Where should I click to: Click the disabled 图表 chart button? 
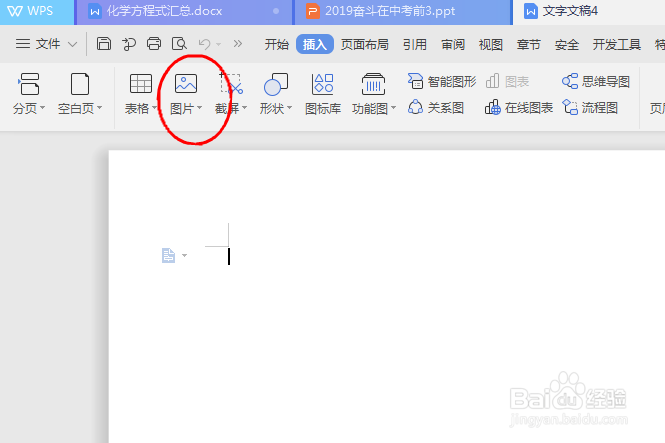click(x=507, y=81)
